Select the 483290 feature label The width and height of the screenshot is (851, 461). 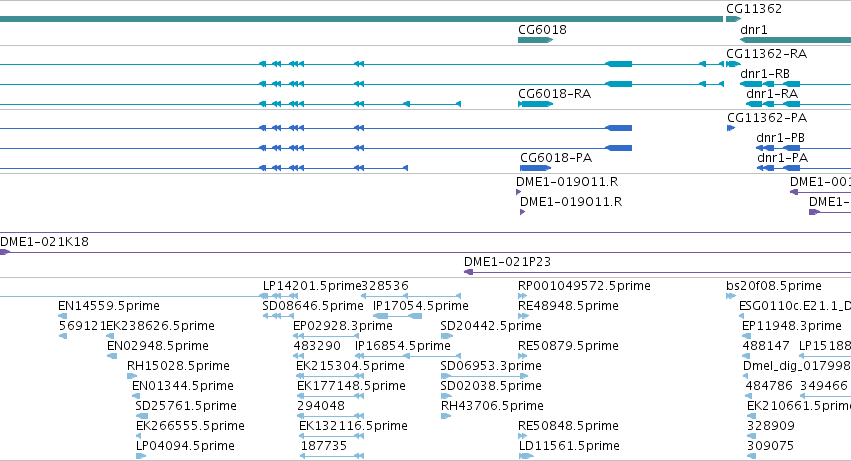317,346
